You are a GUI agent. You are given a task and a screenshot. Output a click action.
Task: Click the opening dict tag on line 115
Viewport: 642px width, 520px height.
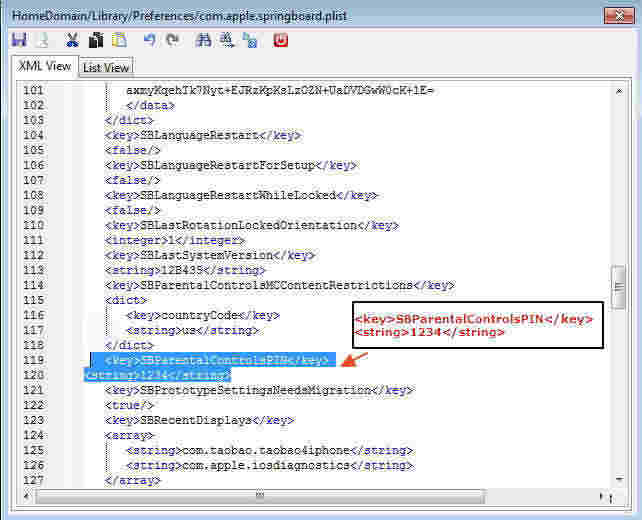click(126, 300)
